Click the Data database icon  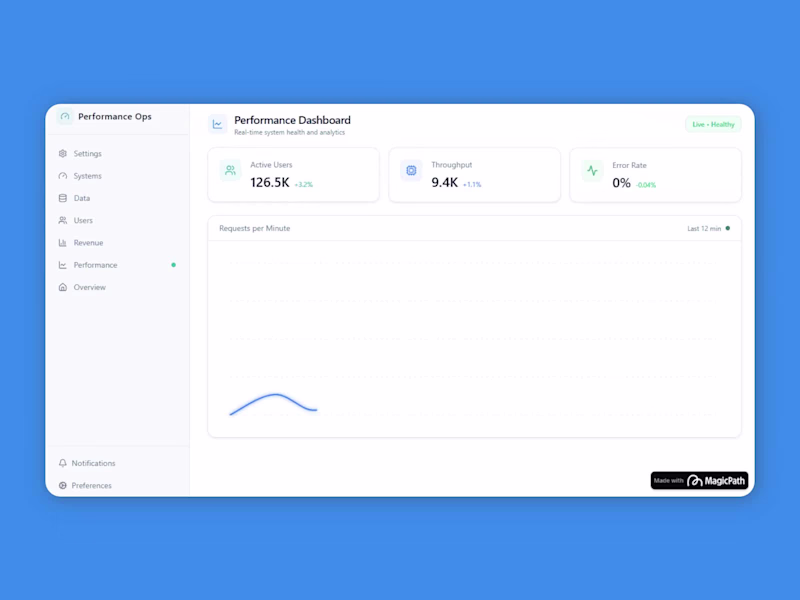tap(63, 198)
